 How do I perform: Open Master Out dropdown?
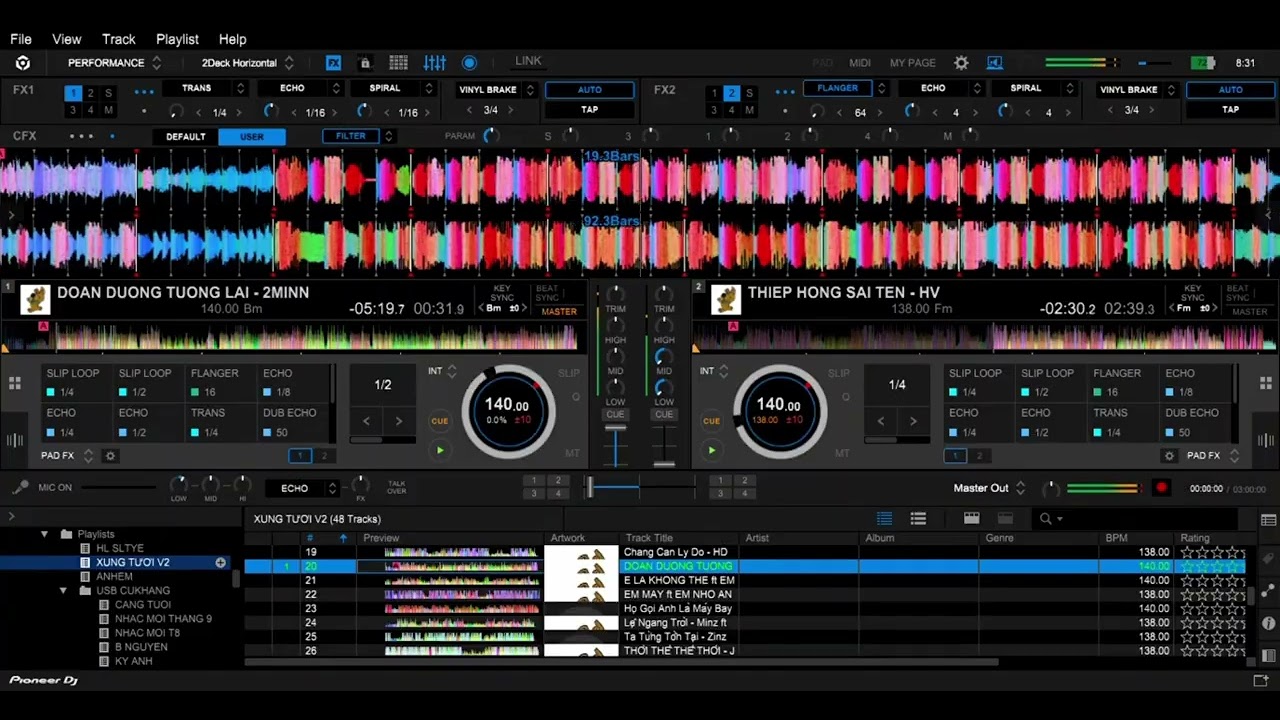[990, 488]
